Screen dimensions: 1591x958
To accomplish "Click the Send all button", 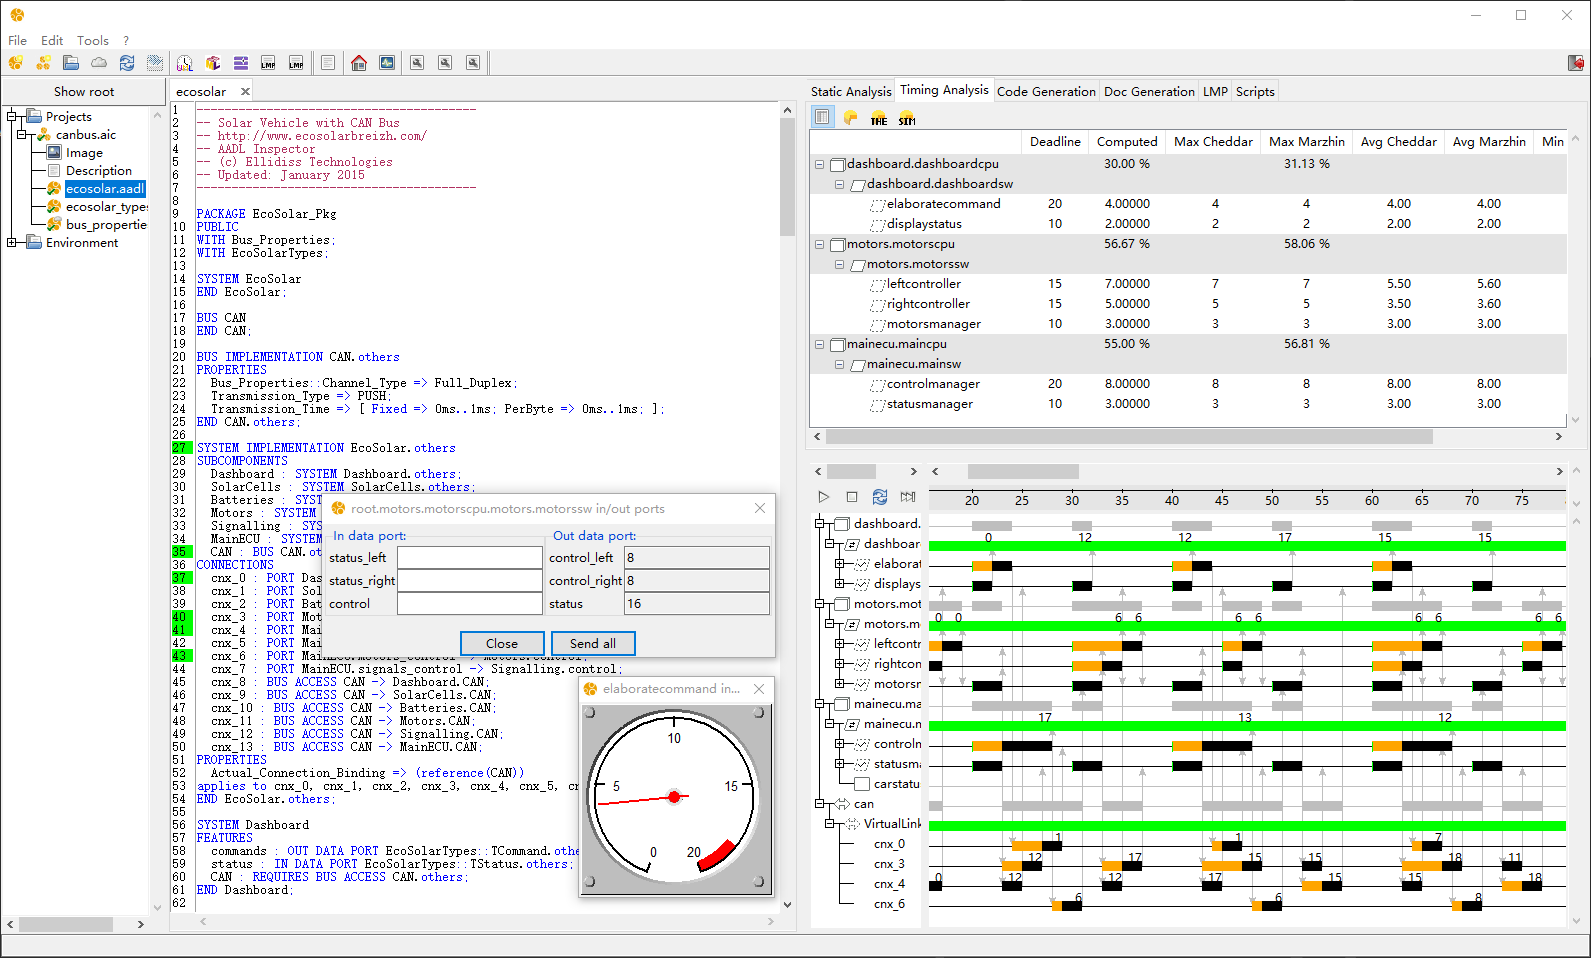I will click(x=592, y=643).
